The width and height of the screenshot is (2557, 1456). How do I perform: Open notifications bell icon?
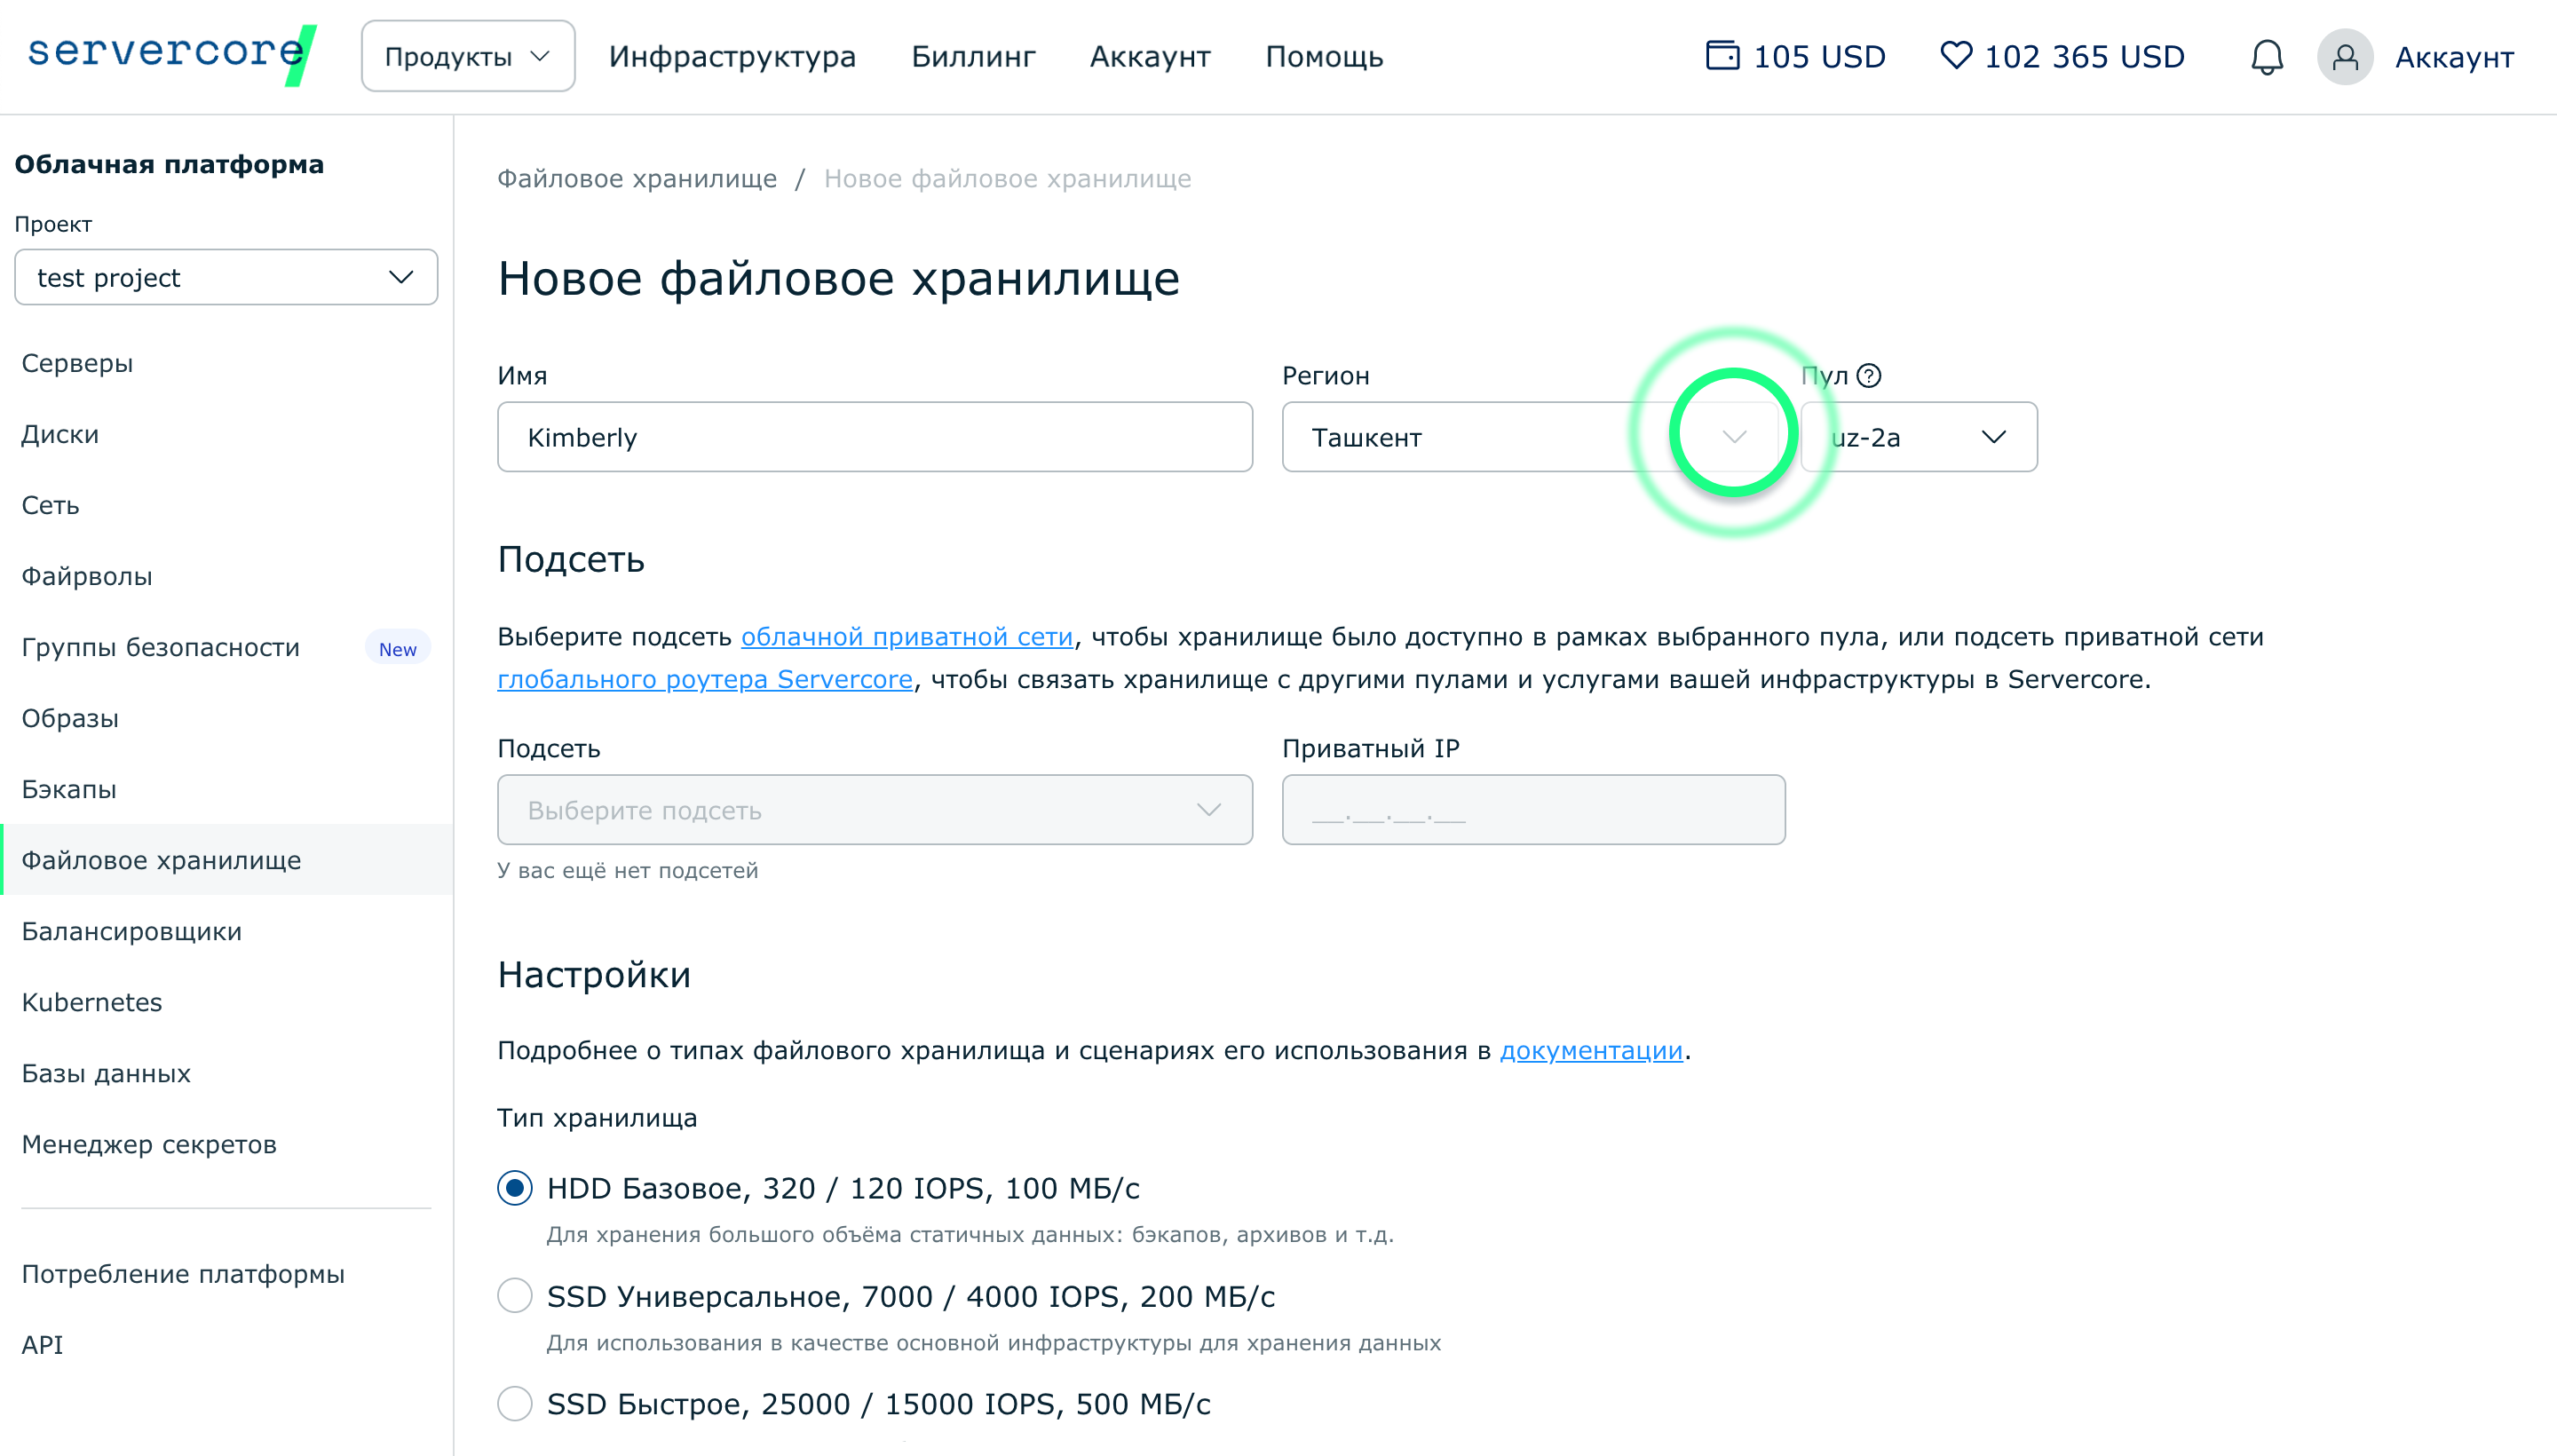[2266, 57]
